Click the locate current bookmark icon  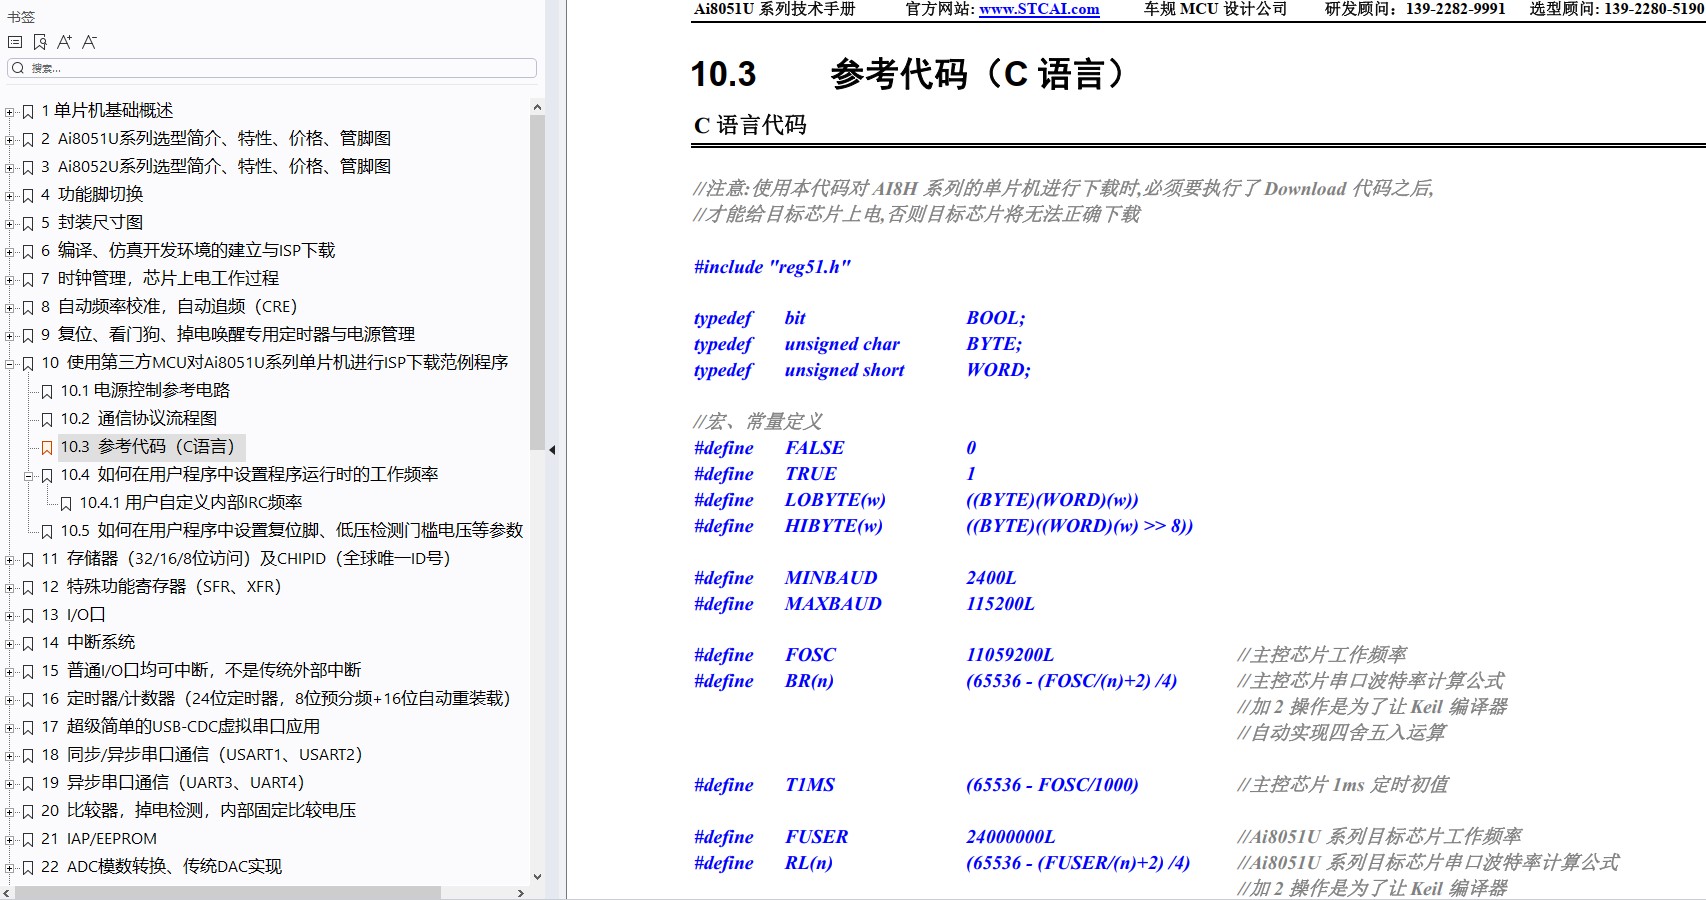(40, 42)
